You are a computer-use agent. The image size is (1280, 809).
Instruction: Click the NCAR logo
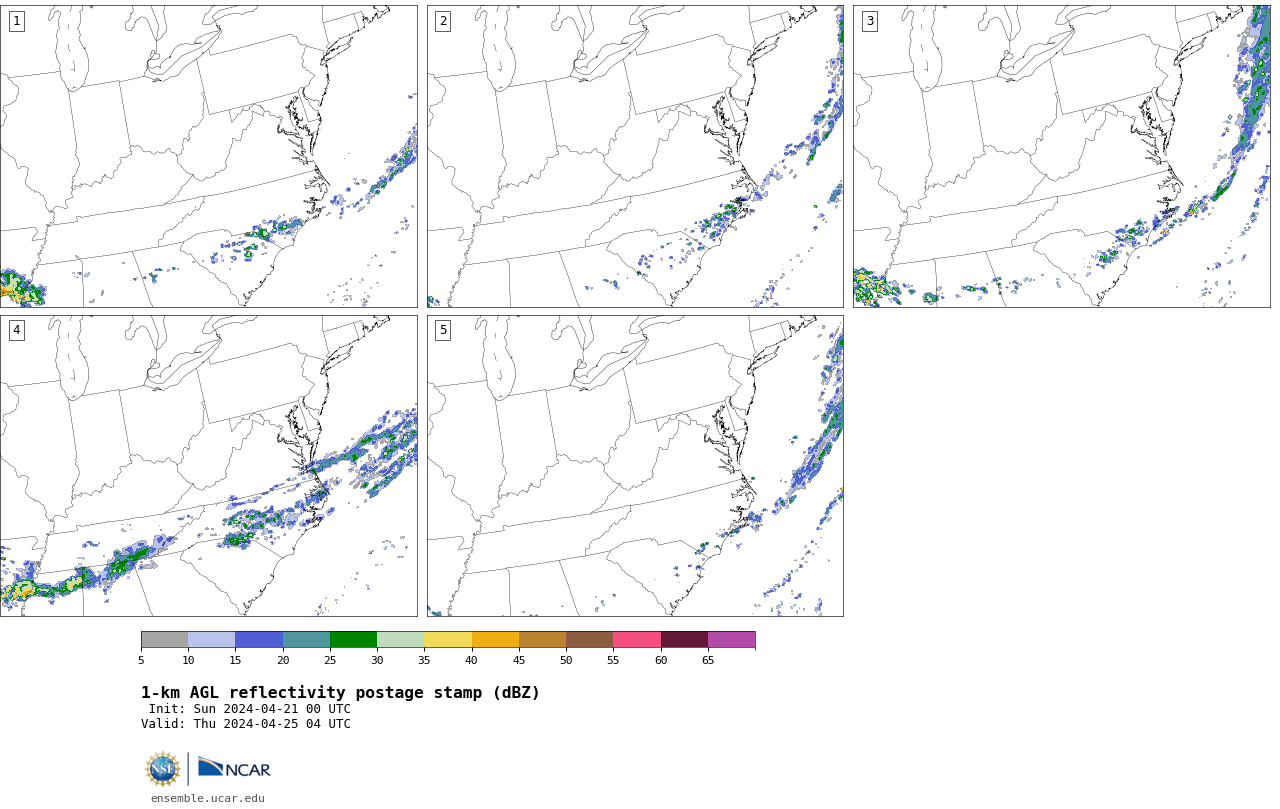[234, 768]
